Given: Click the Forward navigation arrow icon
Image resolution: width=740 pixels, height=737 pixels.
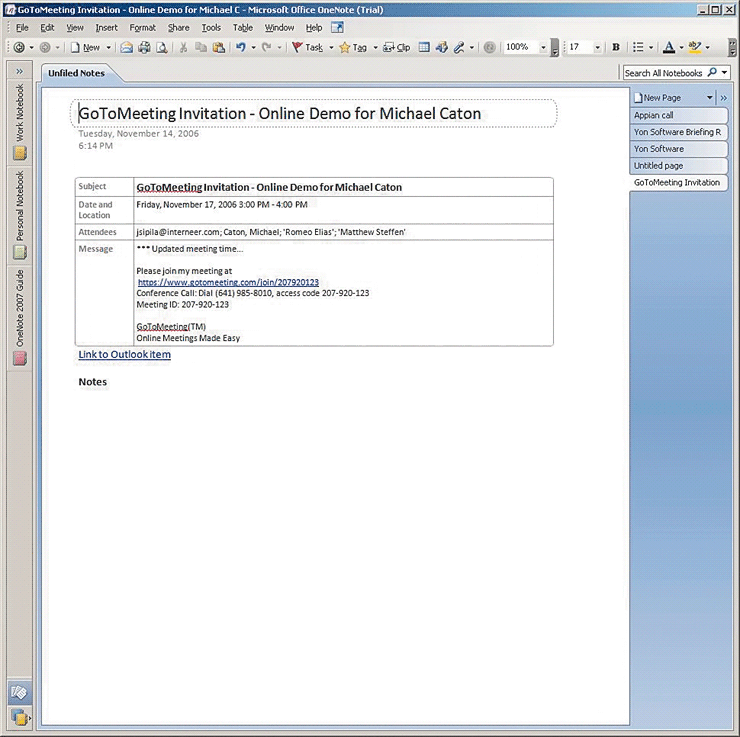Looking at the screenshot, I should (45, 47).
